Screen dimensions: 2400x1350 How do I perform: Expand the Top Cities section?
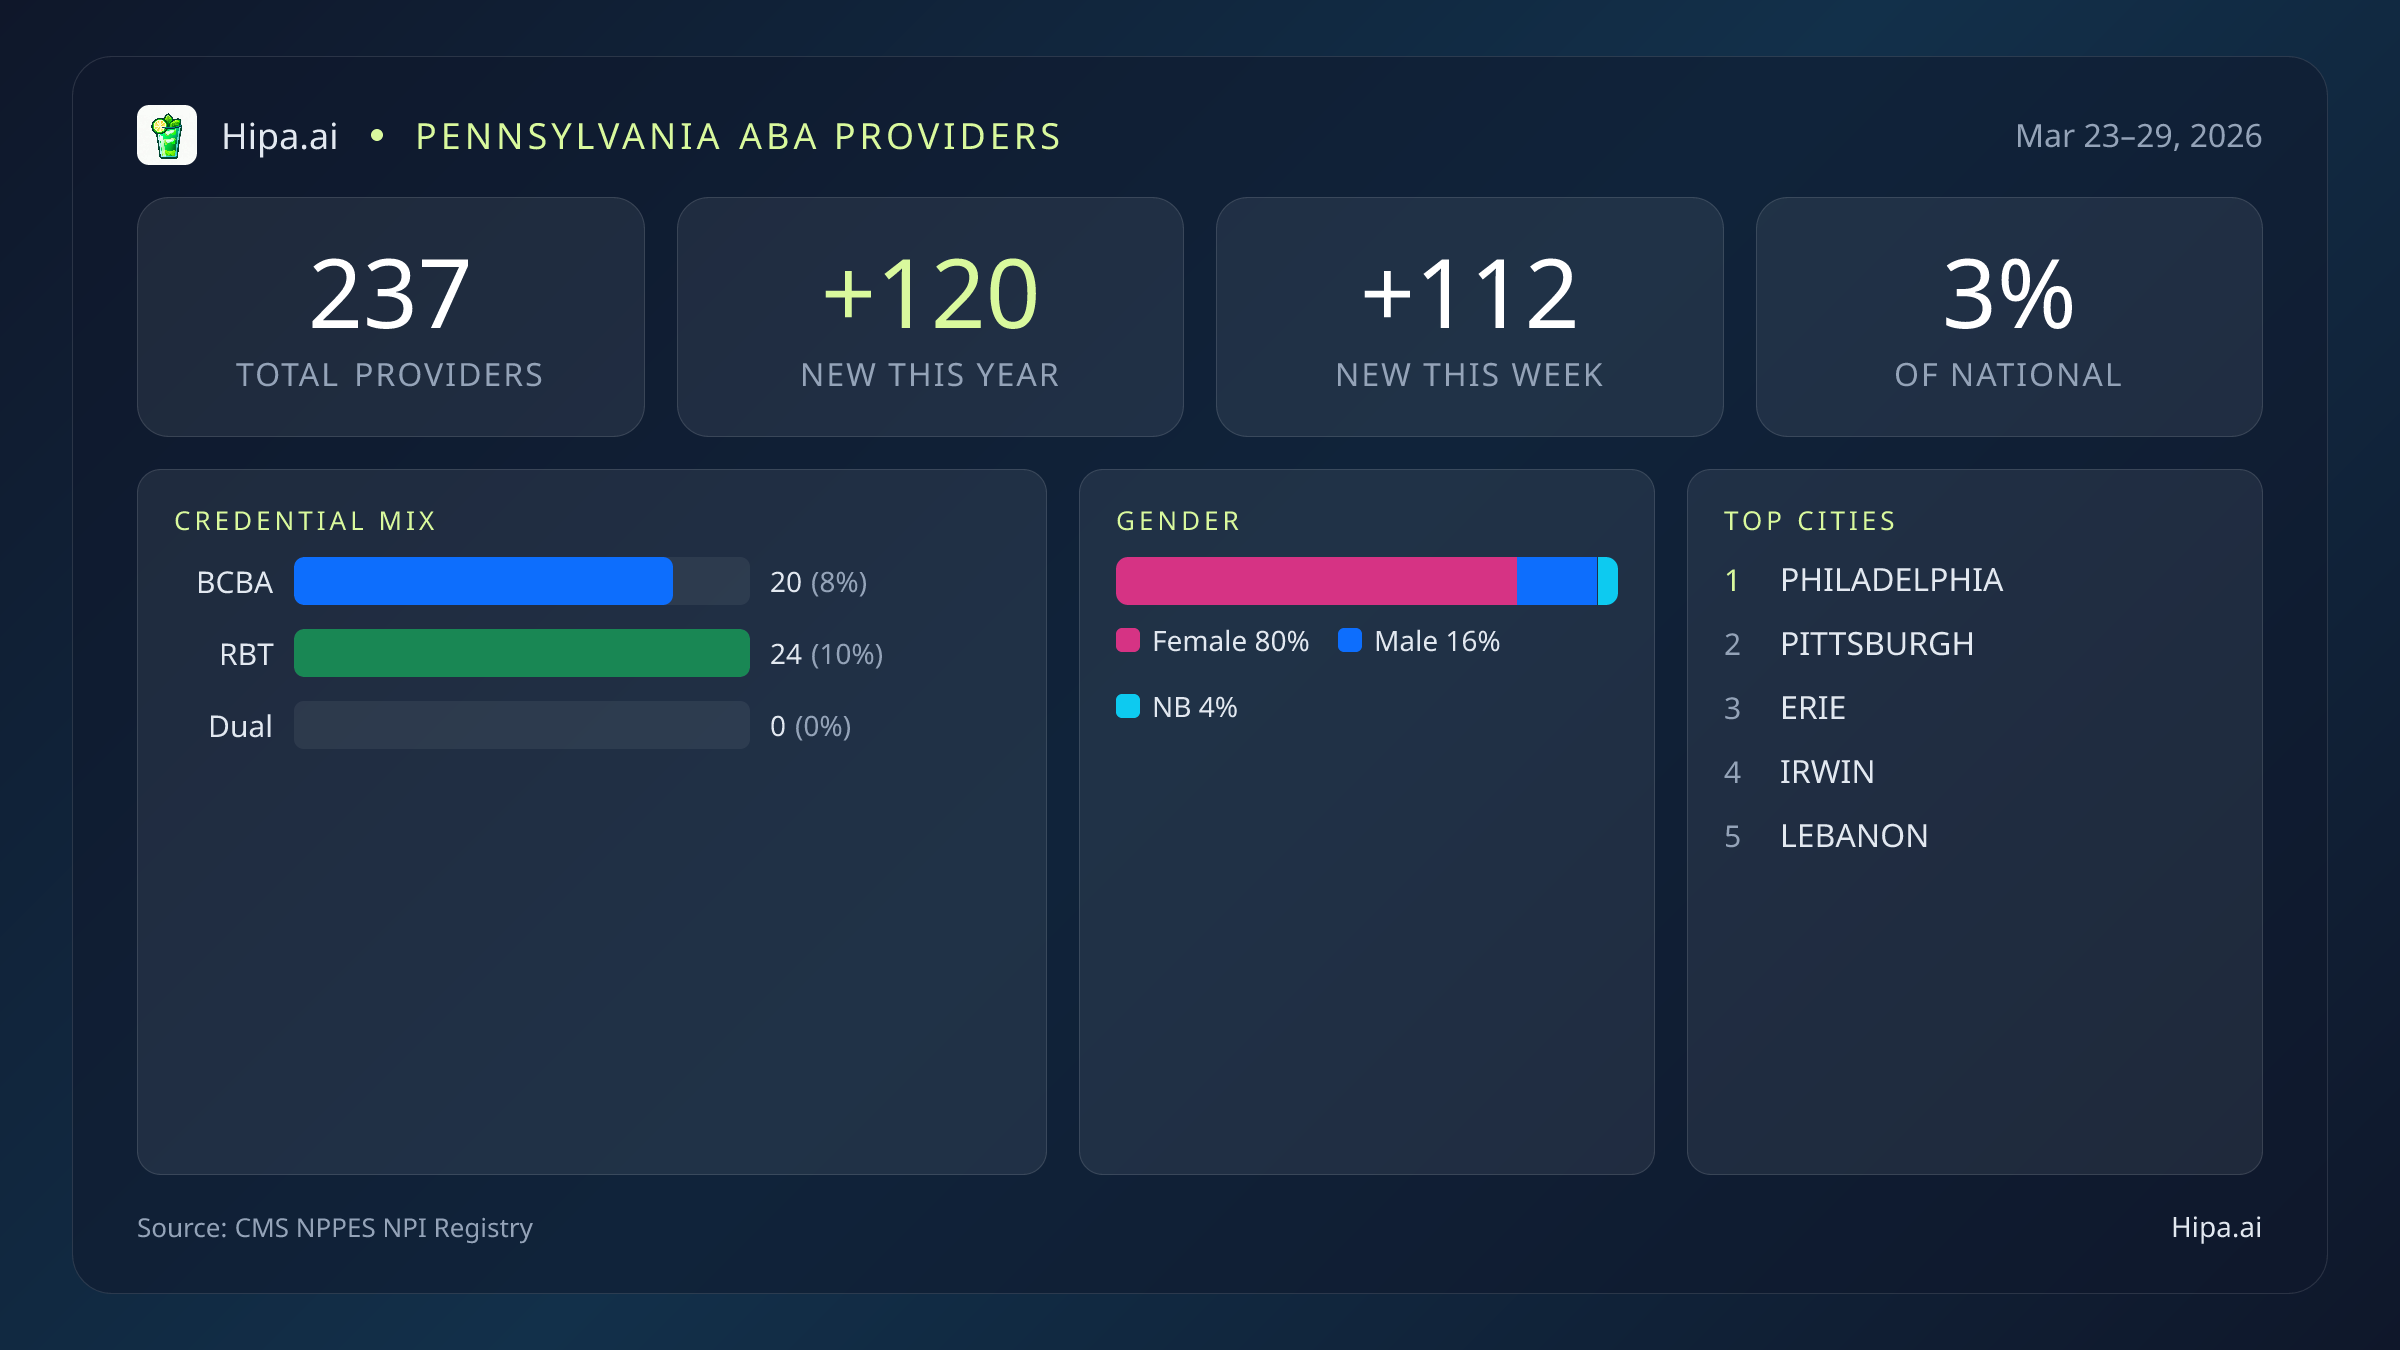[1809, 520]
